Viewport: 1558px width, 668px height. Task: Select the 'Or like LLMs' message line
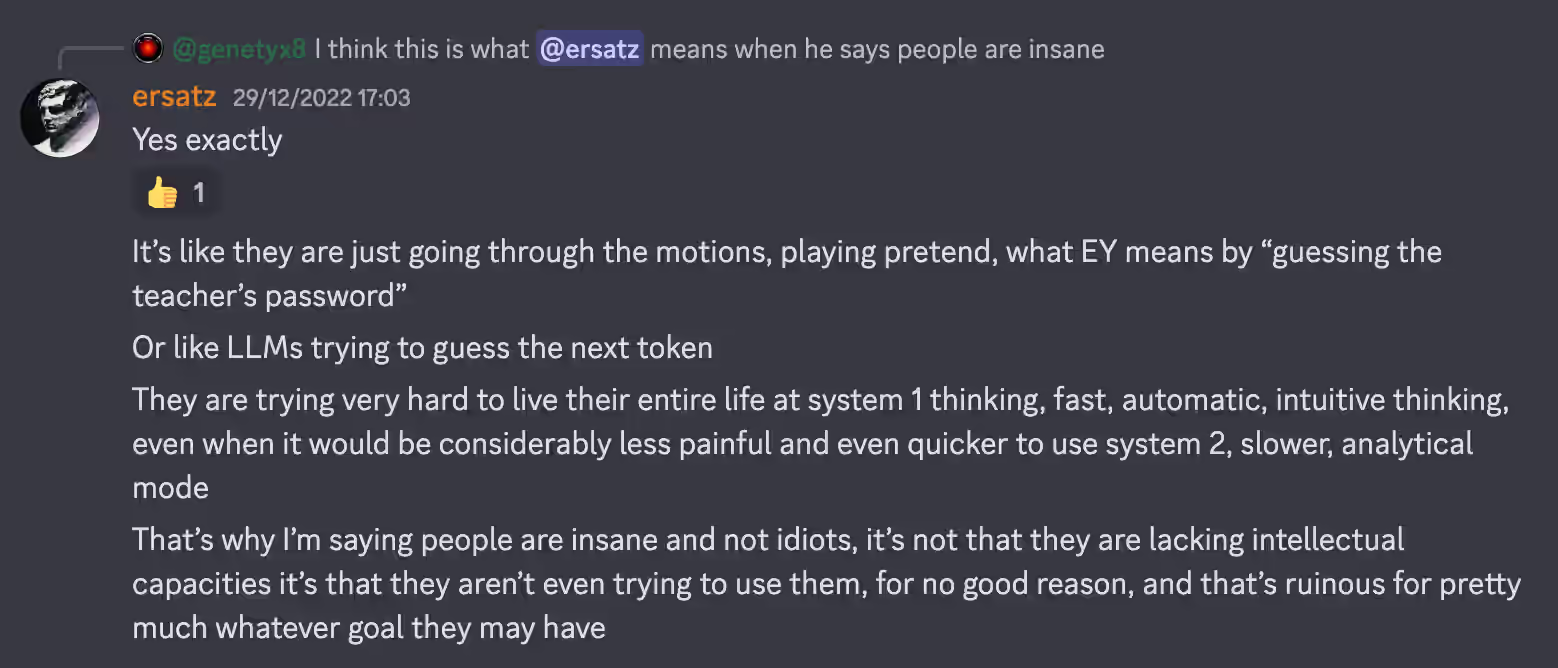click(x=422, y=348)
